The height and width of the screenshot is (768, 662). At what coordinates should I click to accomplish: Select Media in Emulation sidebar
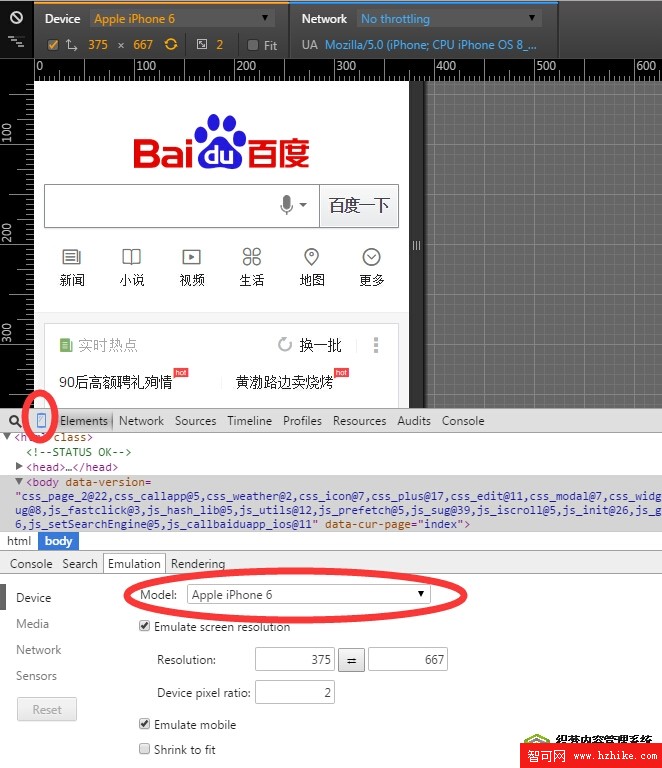coord(32,624)
